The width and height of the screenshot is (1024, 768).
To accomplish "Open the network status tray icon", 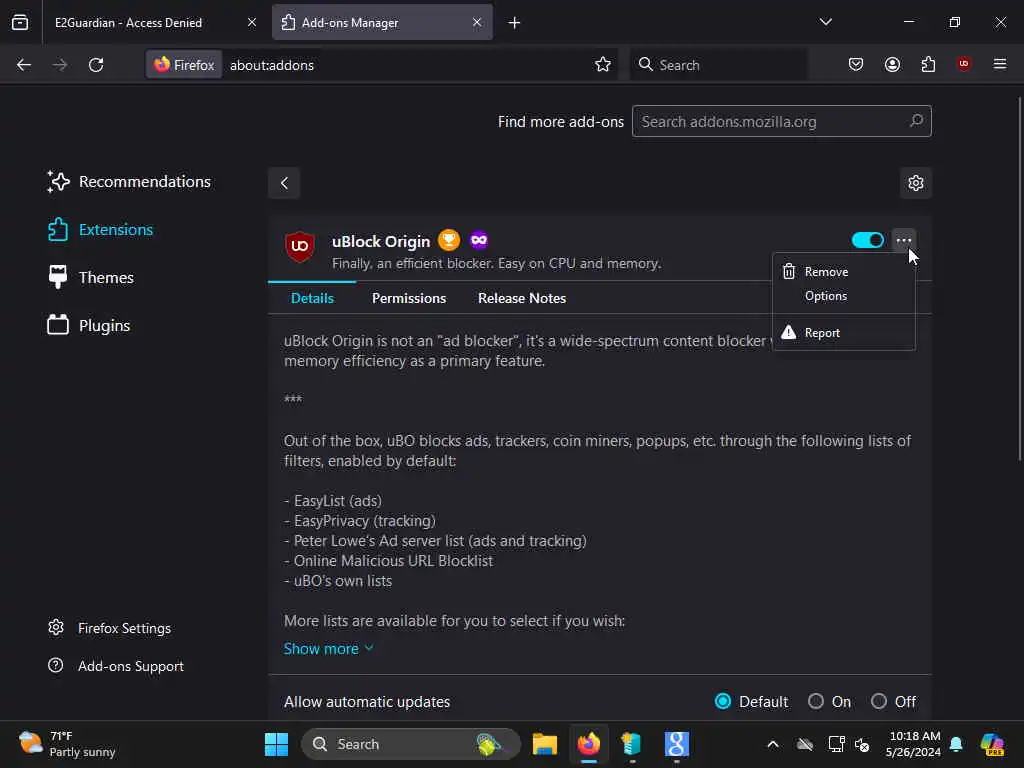I will pos(836,744).
